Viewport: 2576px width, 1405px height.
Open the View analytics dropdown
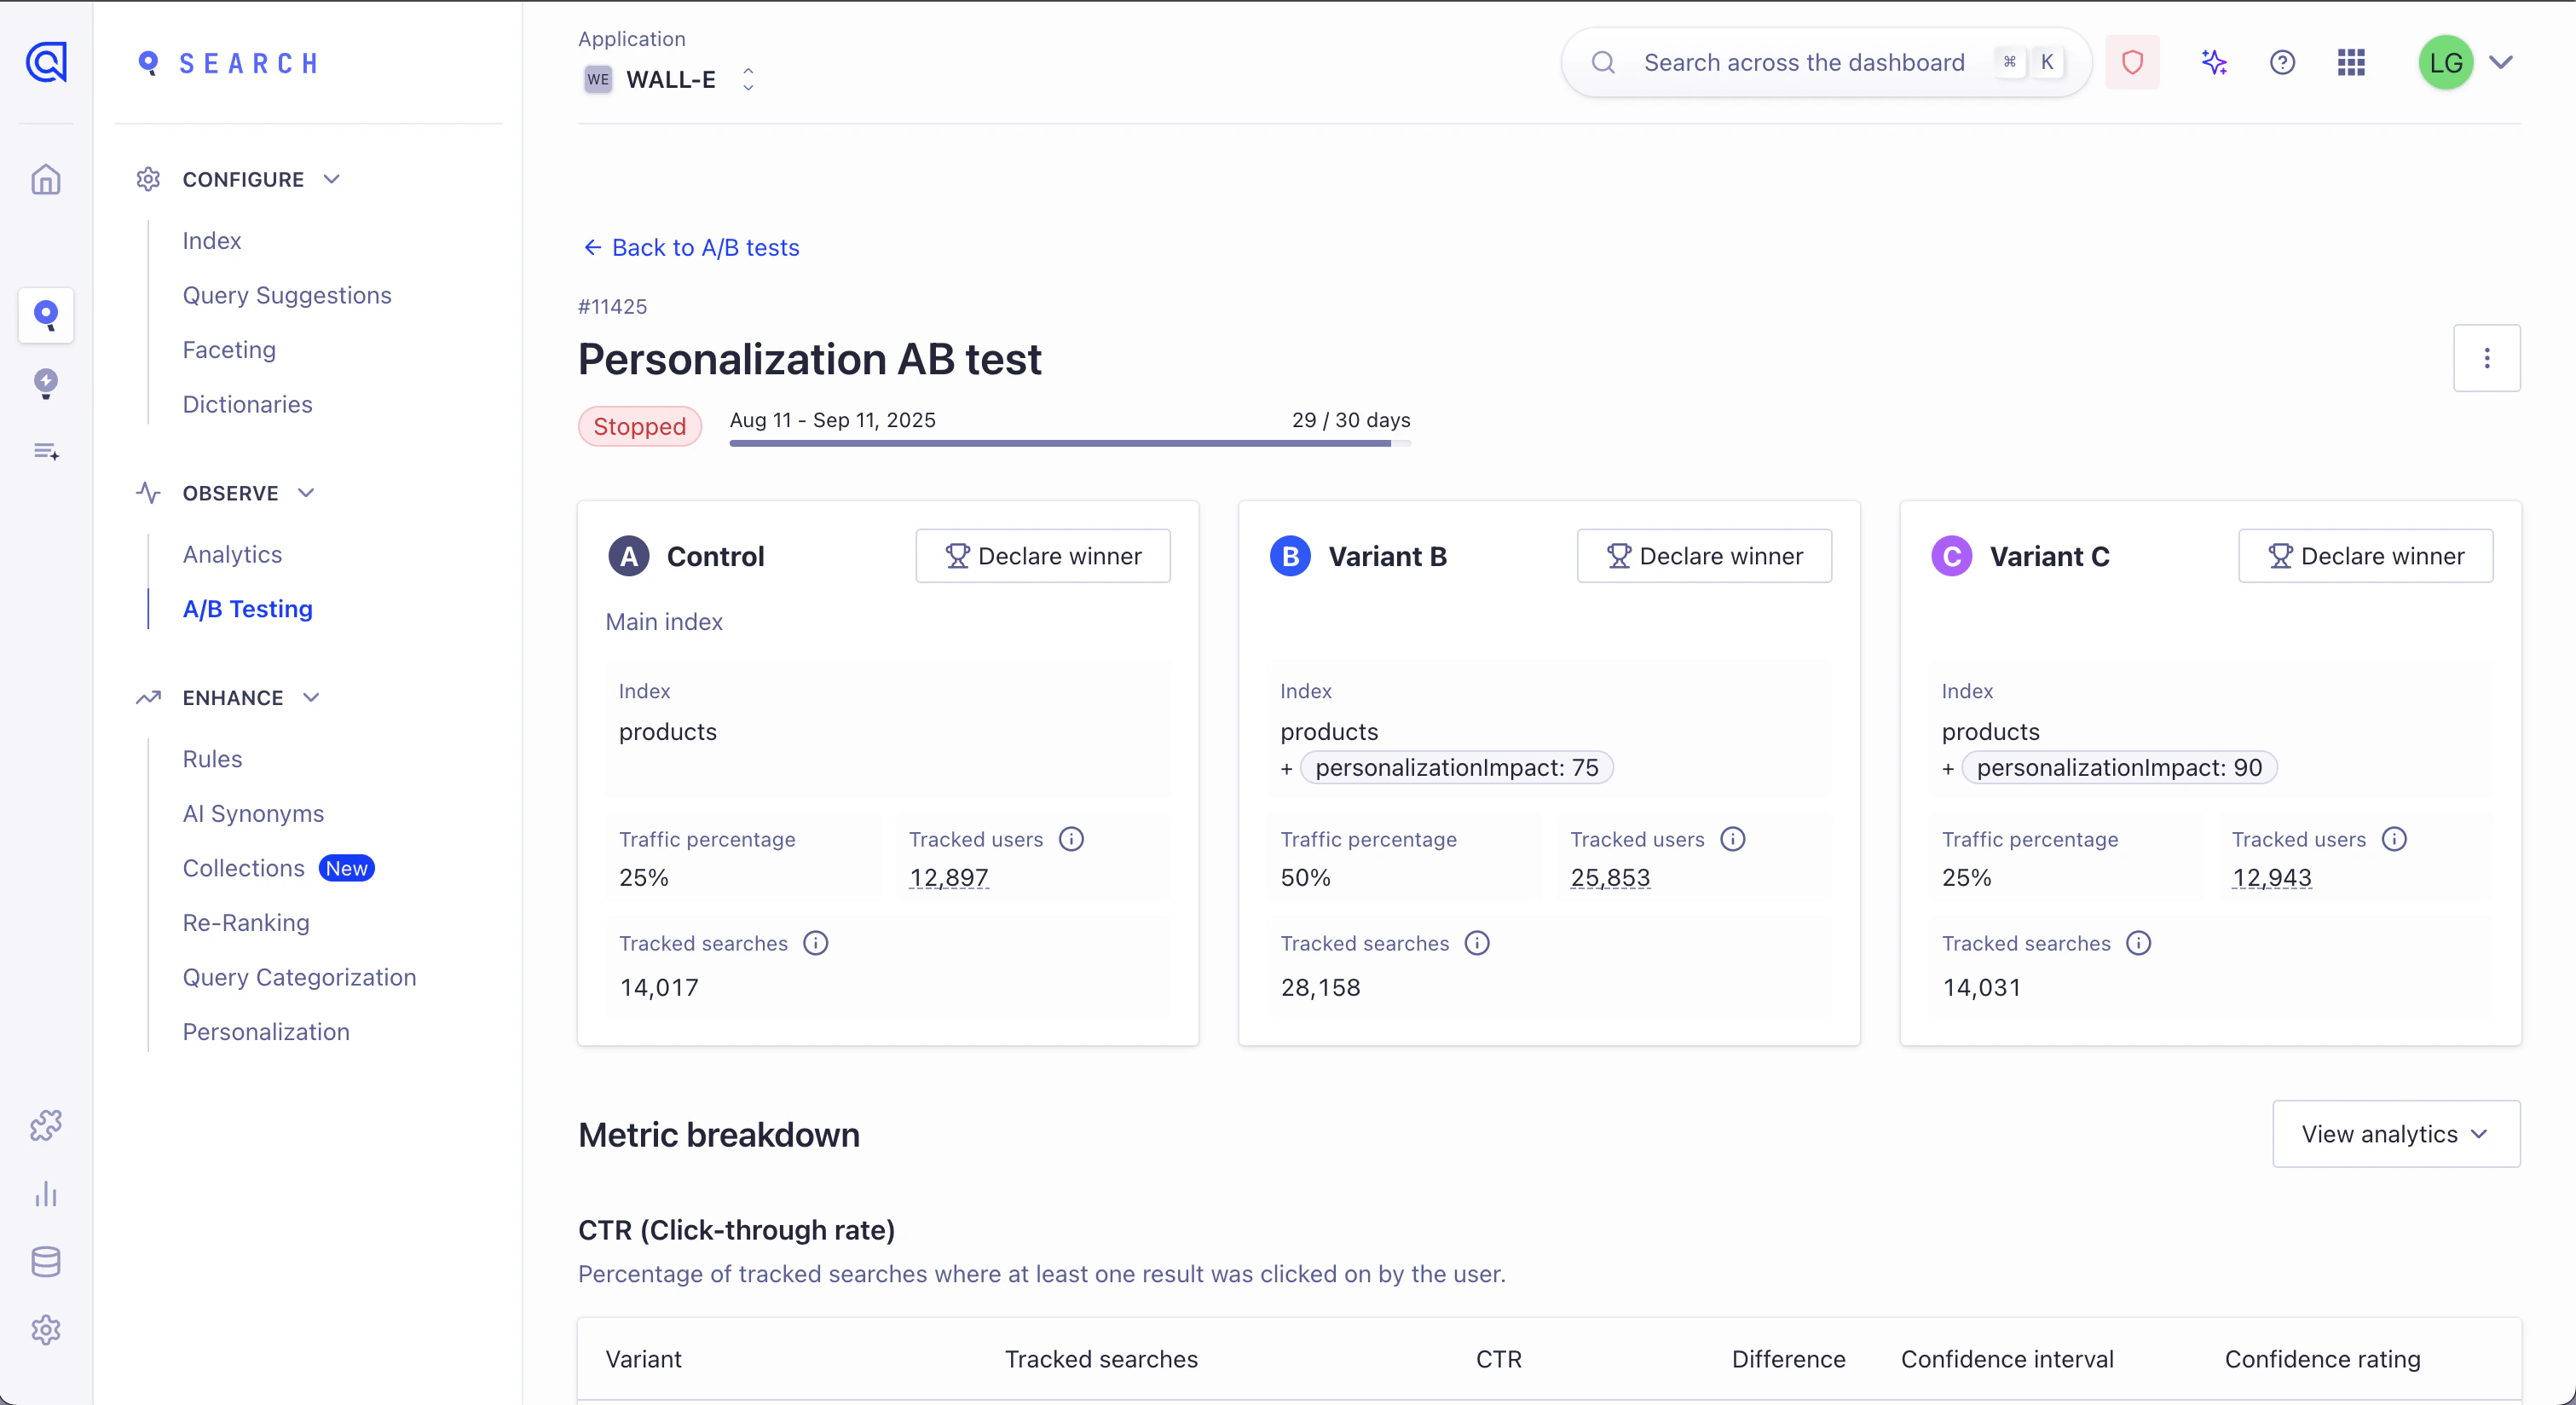[2396, 1134]
